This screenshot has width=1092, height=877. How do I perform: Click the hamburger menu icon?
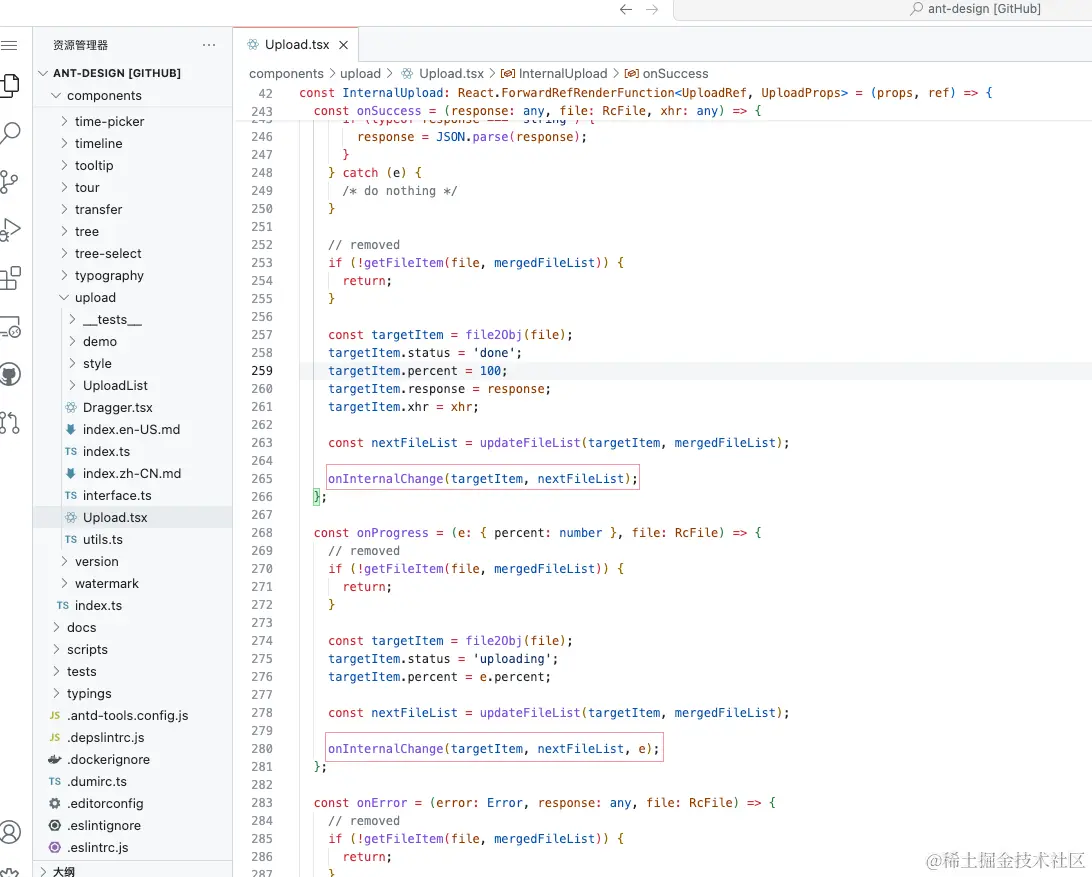[9, 45]
